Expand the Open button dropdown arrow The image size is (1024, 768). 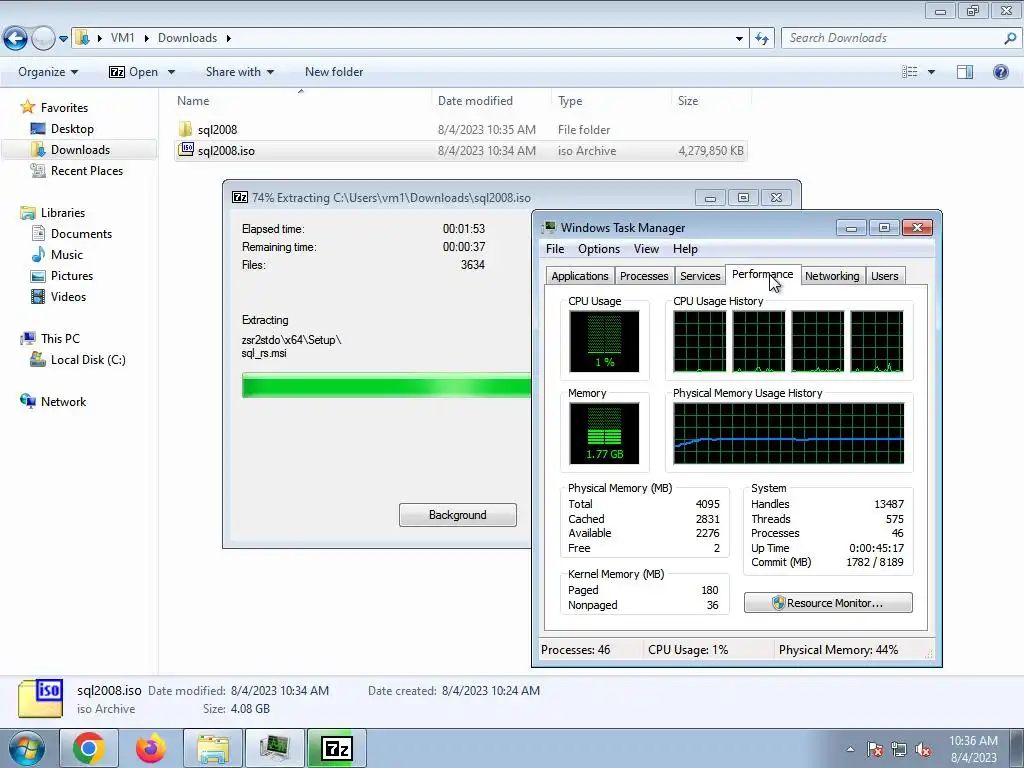pos(171,72)
